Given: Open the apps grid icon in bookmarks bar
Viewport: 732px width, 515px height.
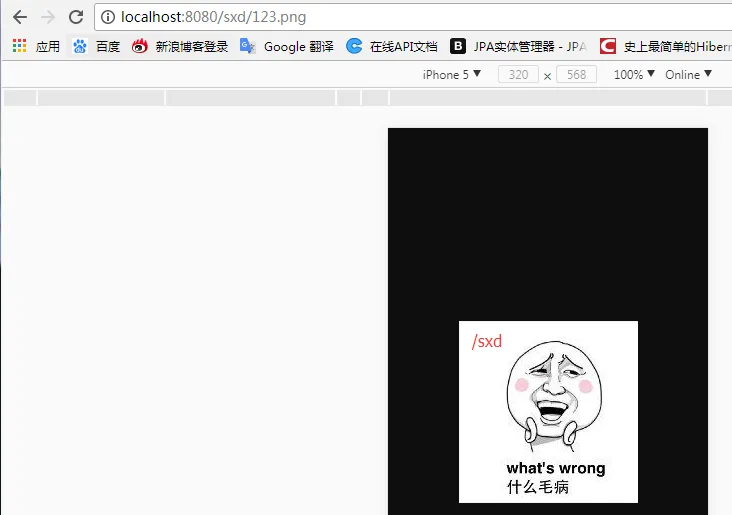Looking at the screenshot, I should [19, 46].
